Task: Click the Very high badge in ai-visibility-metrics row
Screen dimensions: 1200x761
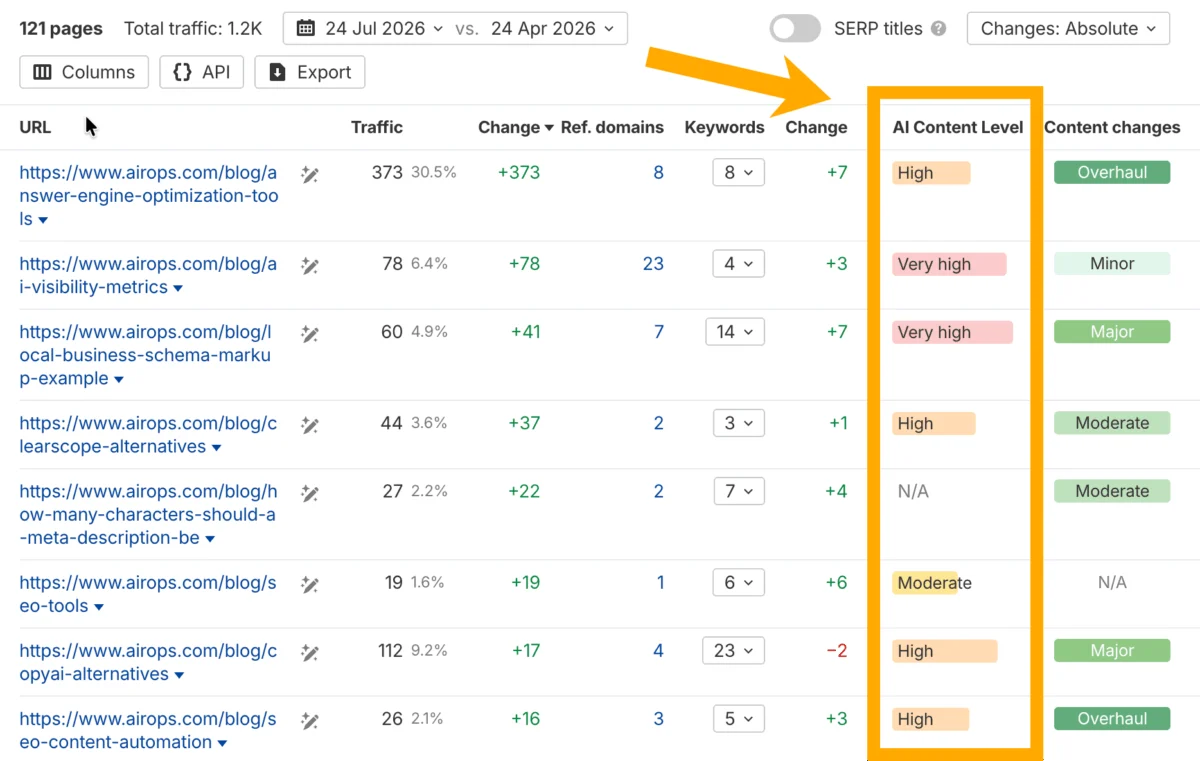Action: (x=949, y=264)
